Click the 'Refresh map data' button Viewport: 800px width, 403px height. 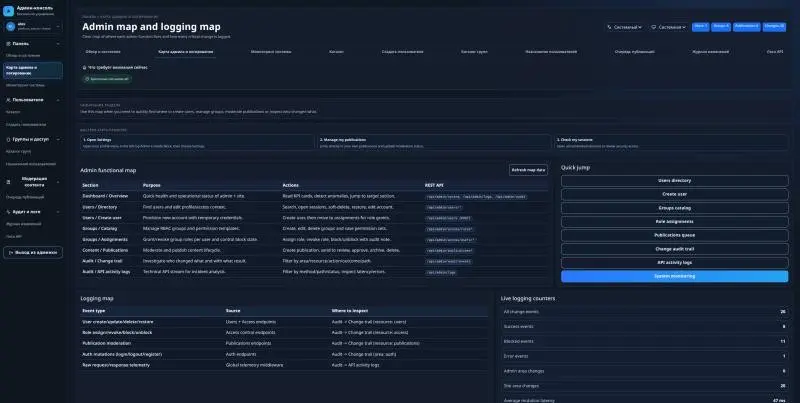coord(529,170)
